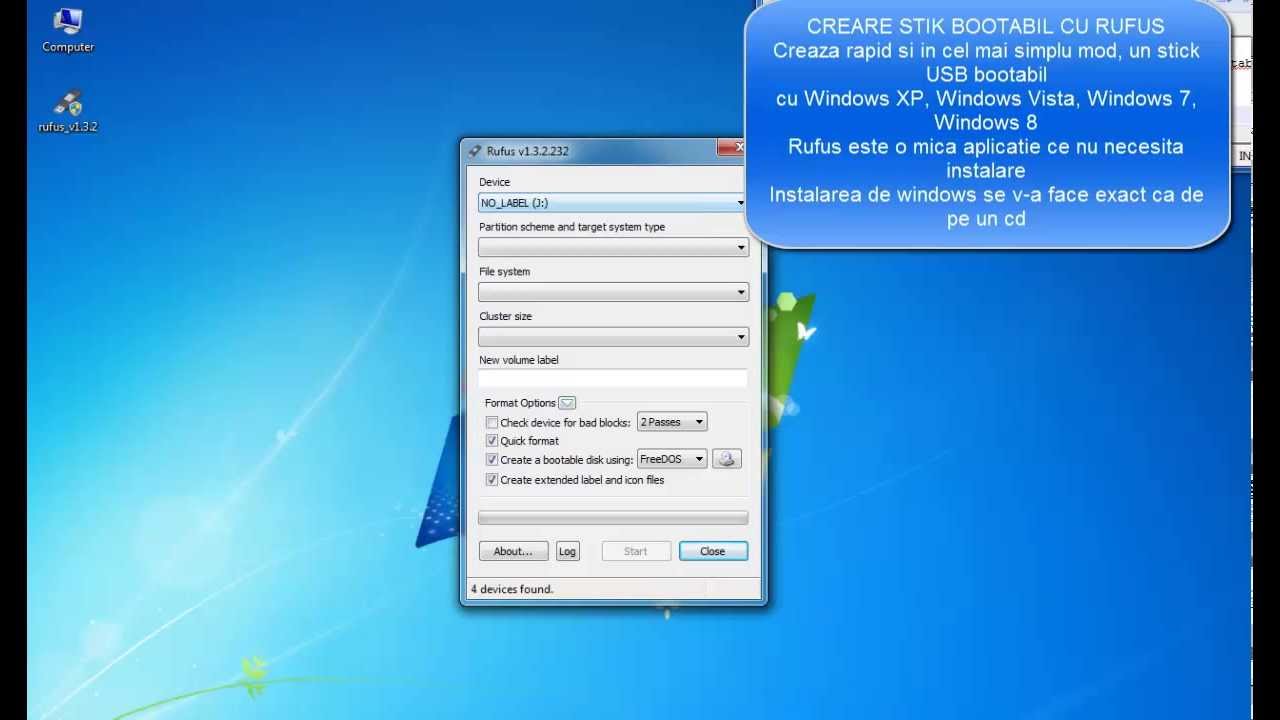Uncheck the Quick format checkbox
The image size is (1280, 720).
click(x=492, y=441)
